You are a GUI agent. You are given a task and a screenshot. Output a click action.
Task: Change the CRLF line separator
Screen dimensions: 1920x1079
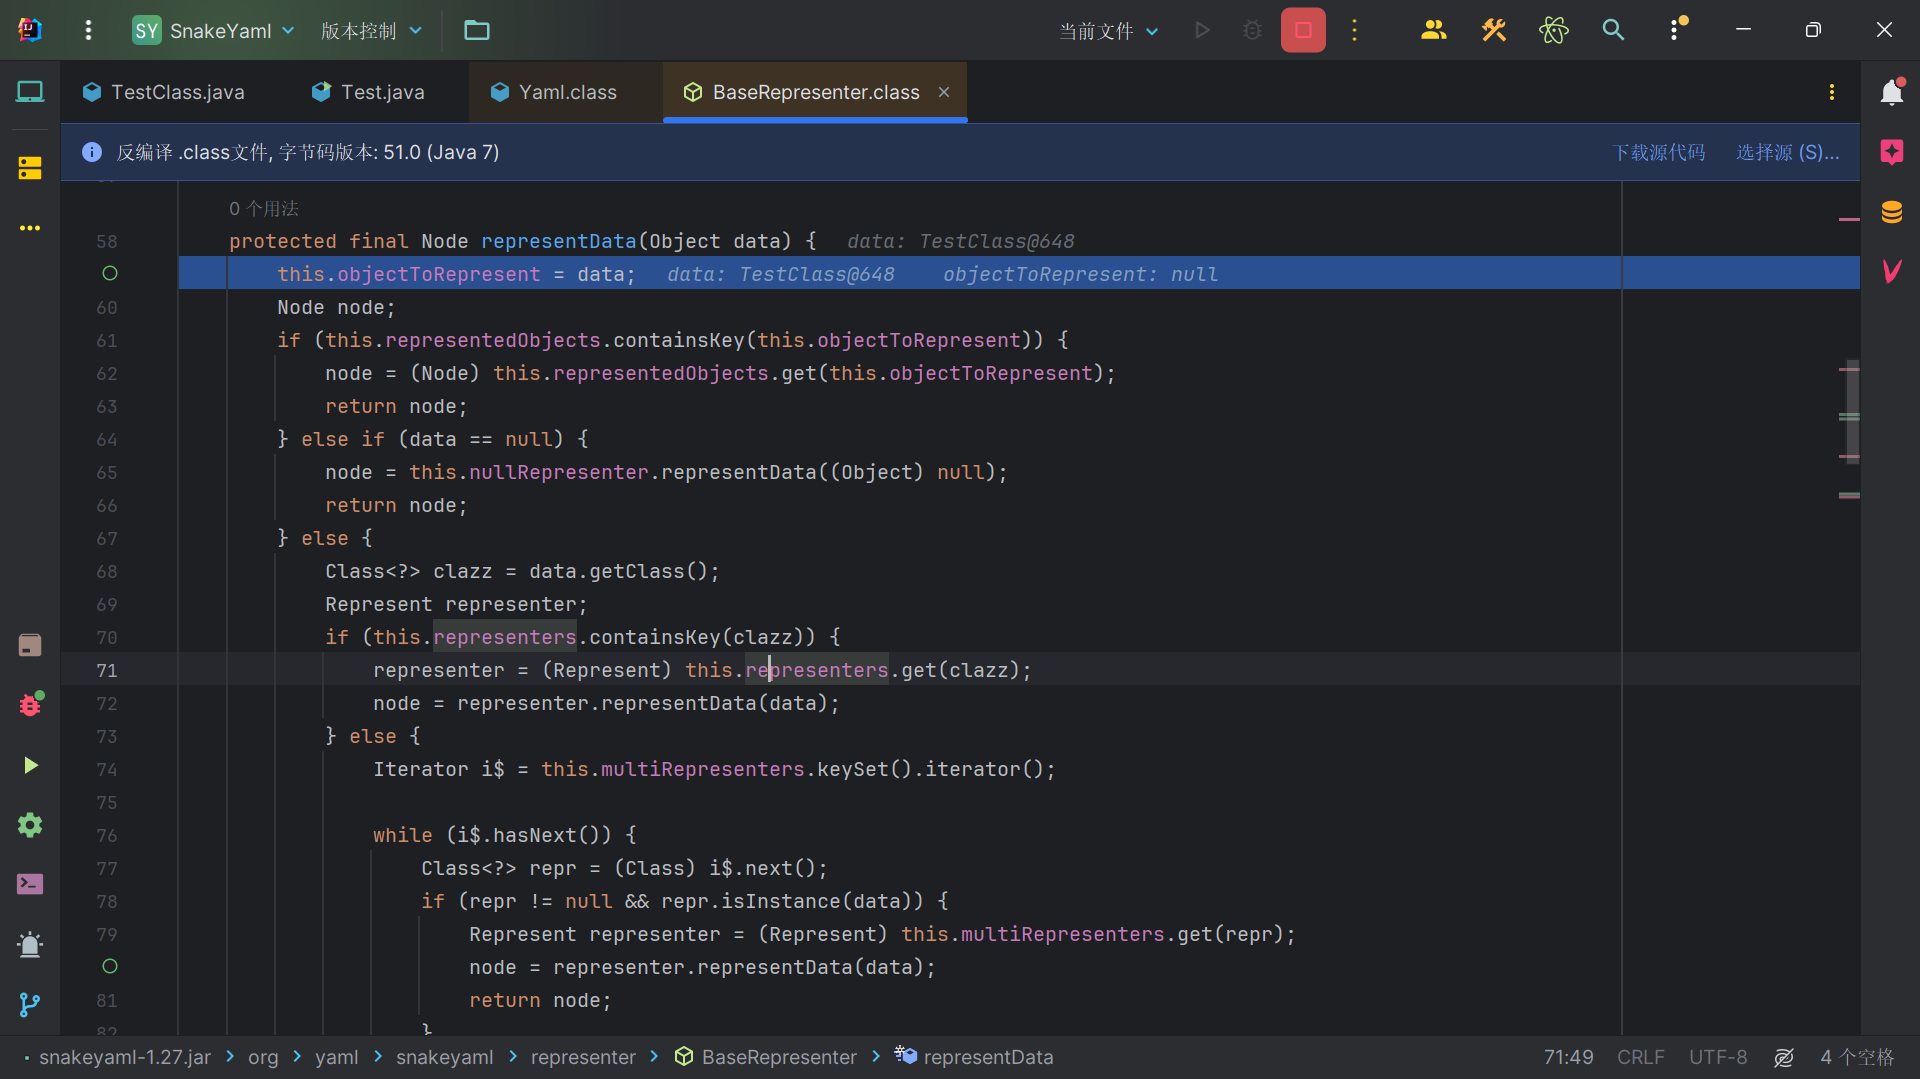pos(1641,1057)
